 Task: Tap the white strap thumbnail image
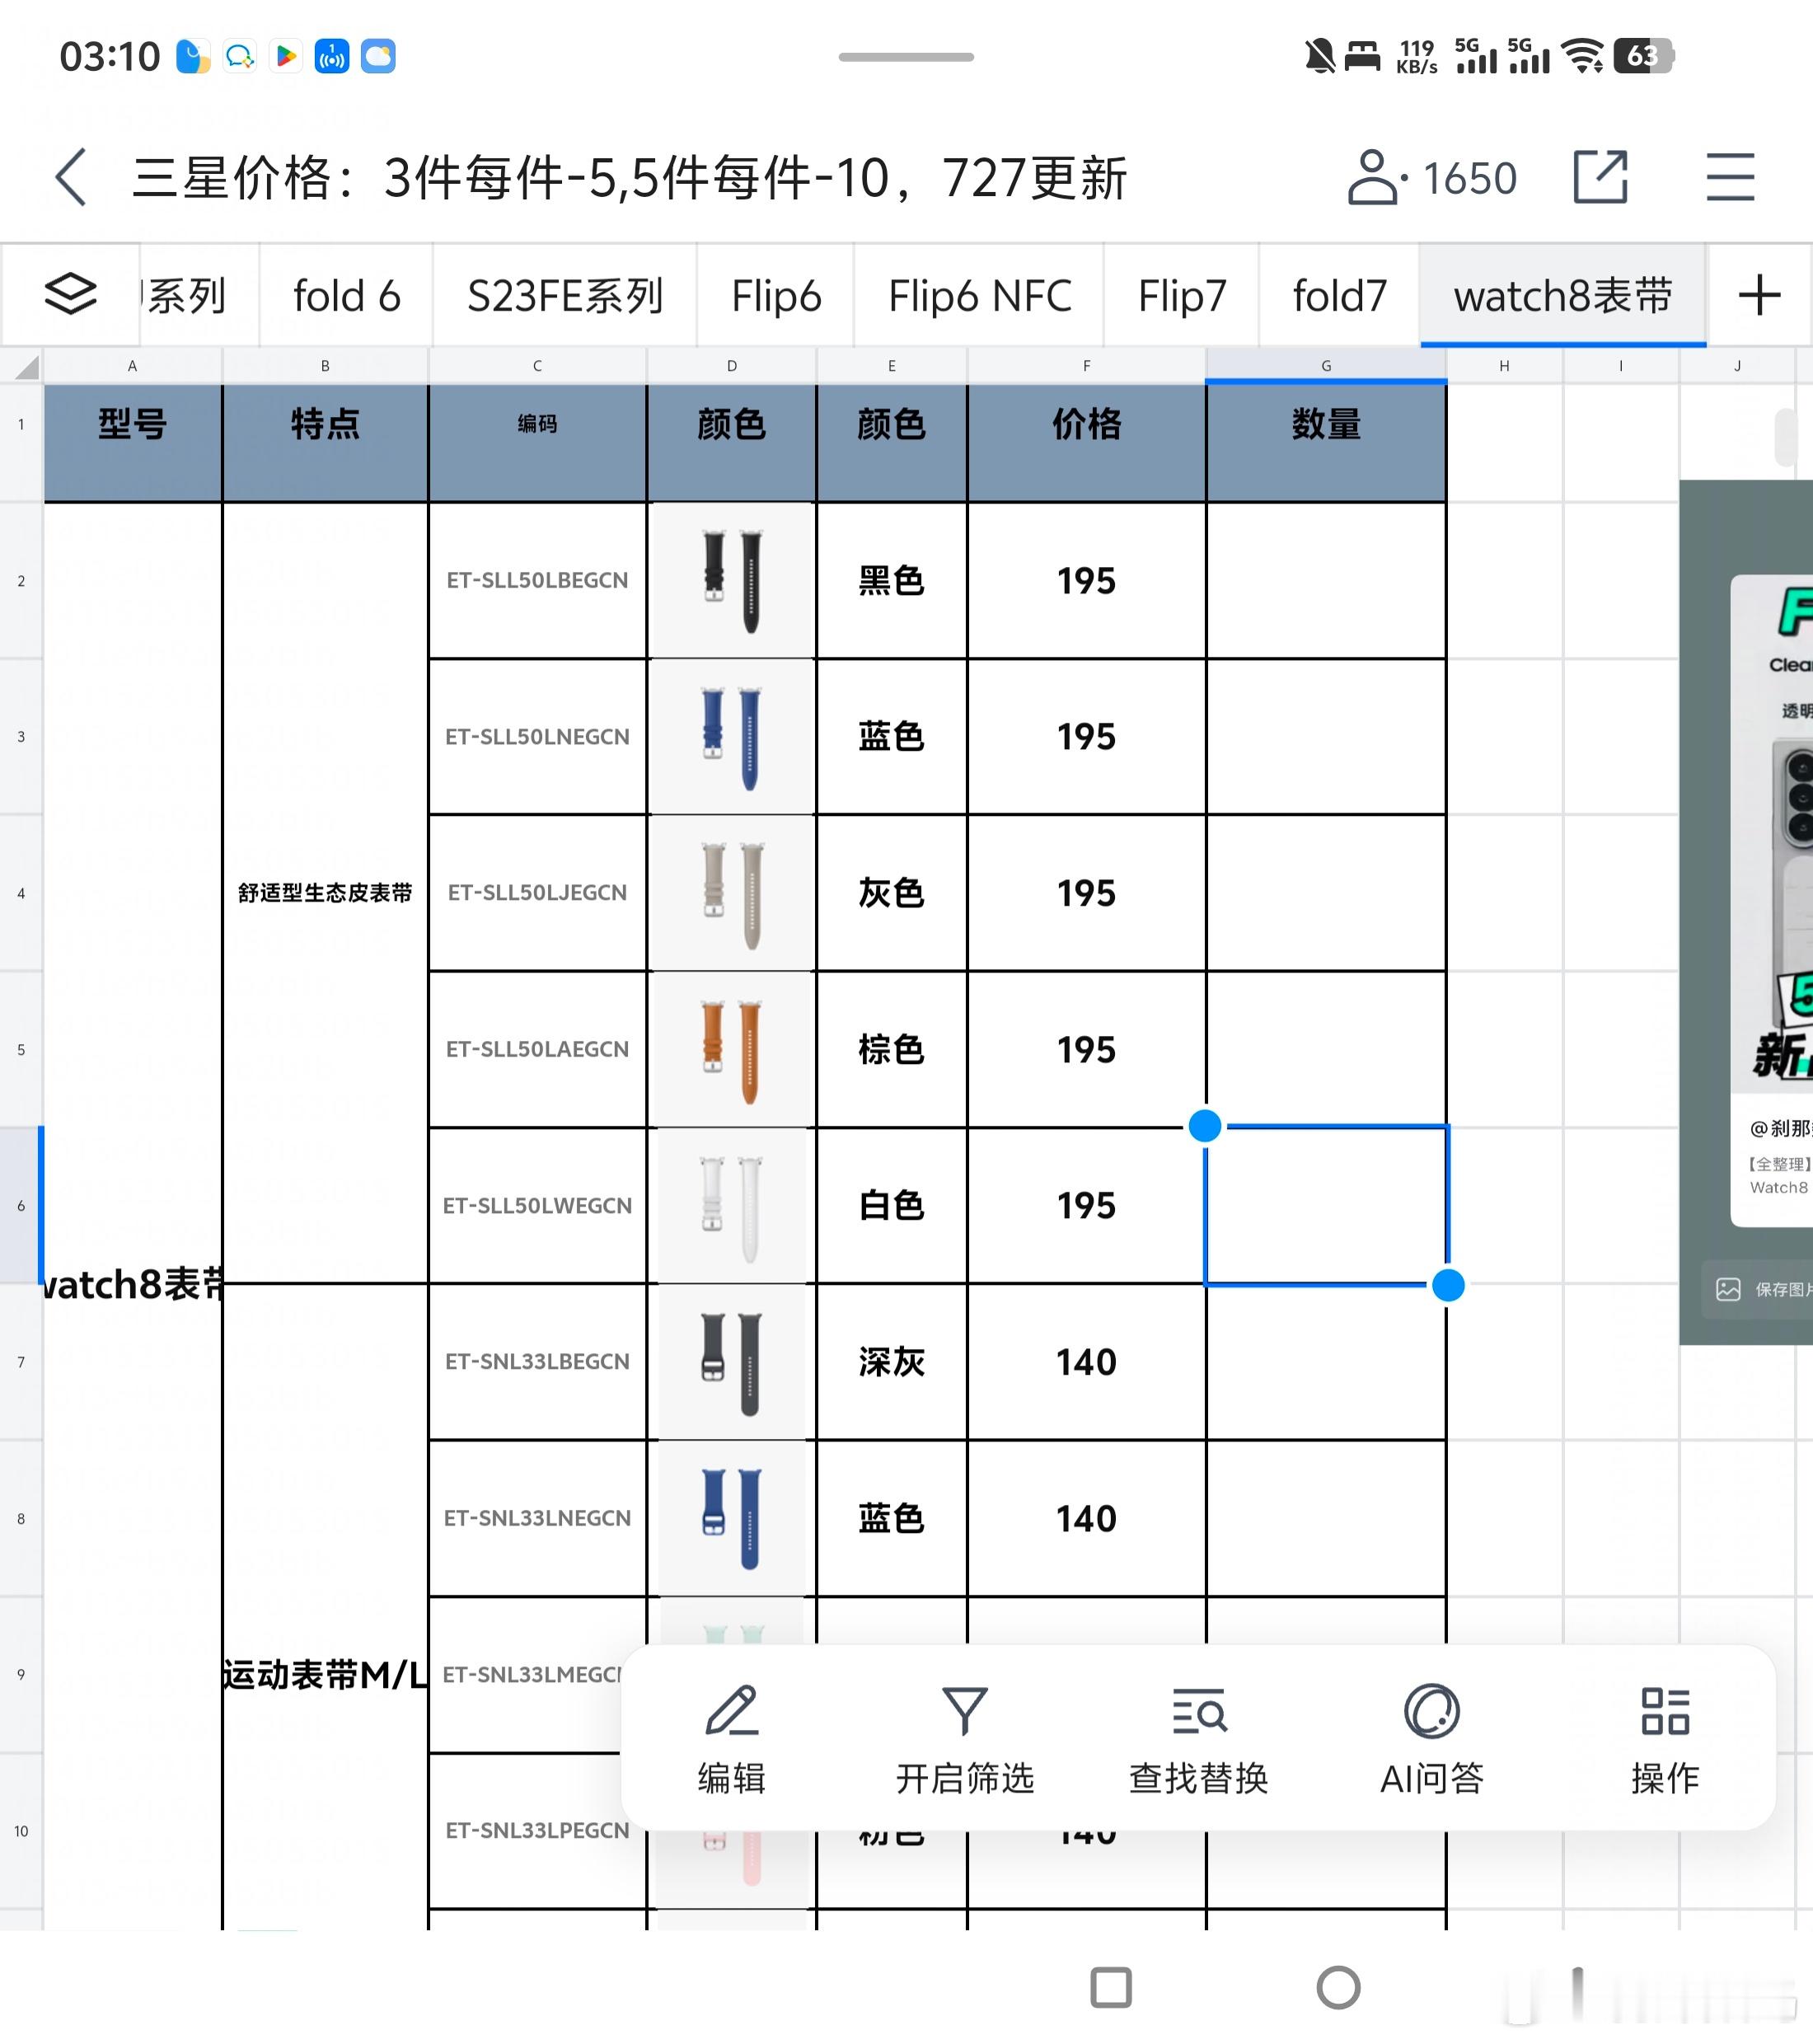(732, 1206)
